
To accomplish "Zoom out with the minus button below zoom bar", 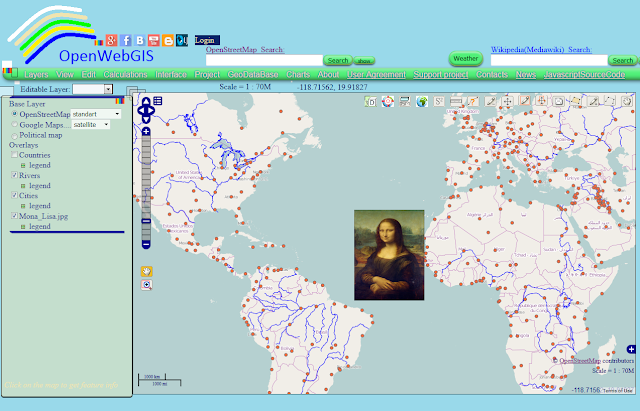I will 146,244.
